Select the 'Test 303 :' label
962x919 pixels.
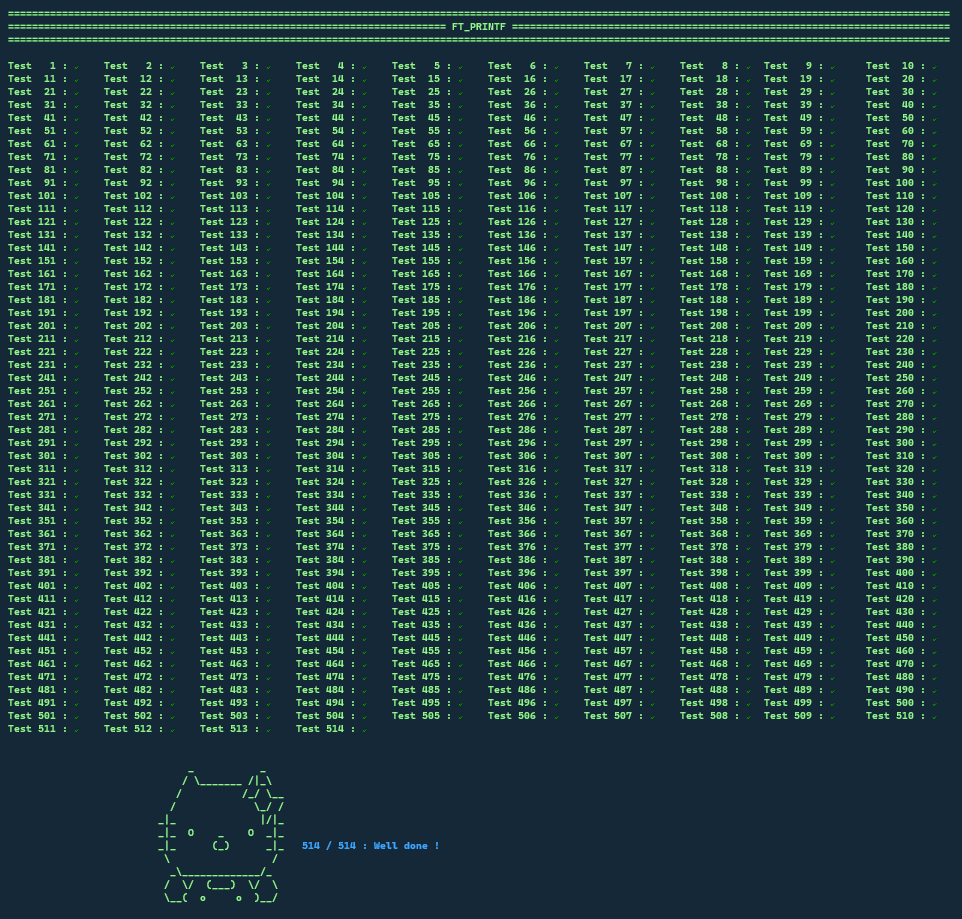click(229, 456)
